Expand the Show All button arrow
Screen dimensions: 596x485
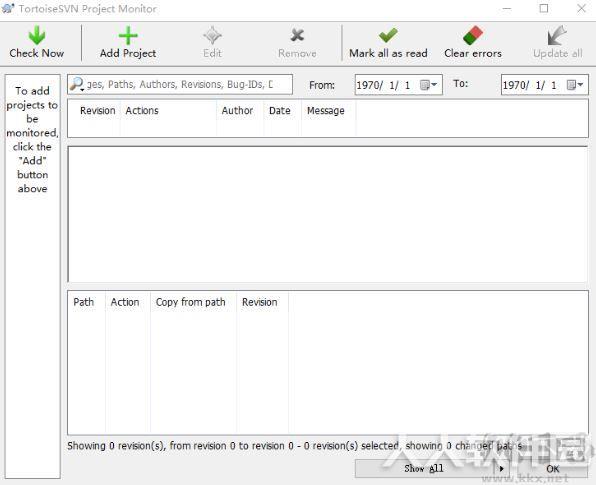coord(501,469)
